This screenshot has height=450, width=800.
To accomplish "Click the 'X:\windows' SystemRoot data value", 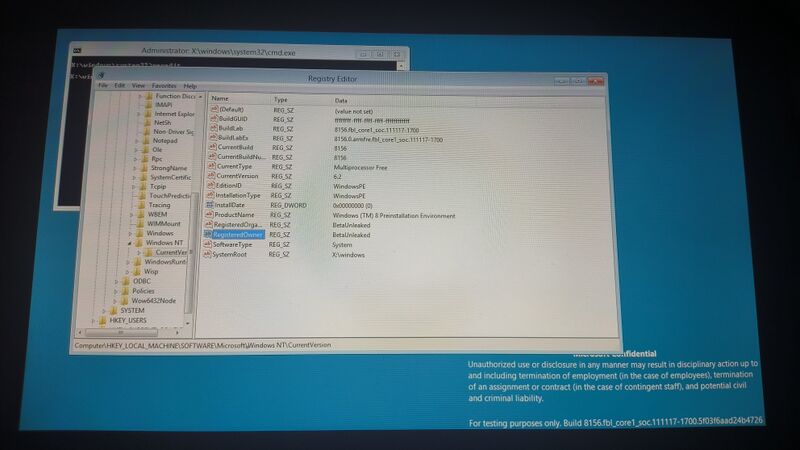I will (x=348, y=255).
